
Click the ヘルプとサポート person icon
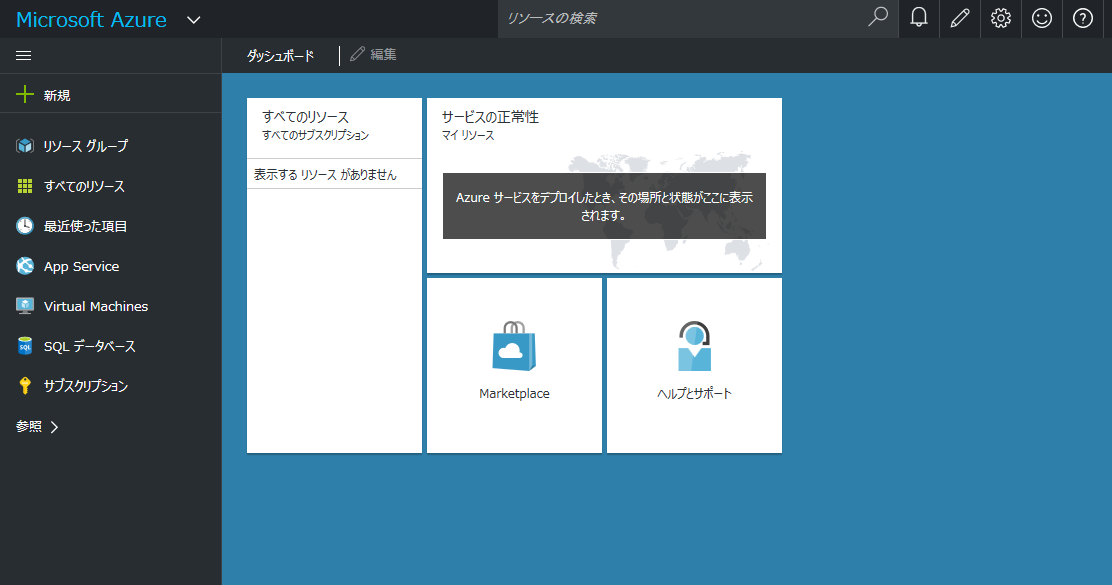coord(694,346)
